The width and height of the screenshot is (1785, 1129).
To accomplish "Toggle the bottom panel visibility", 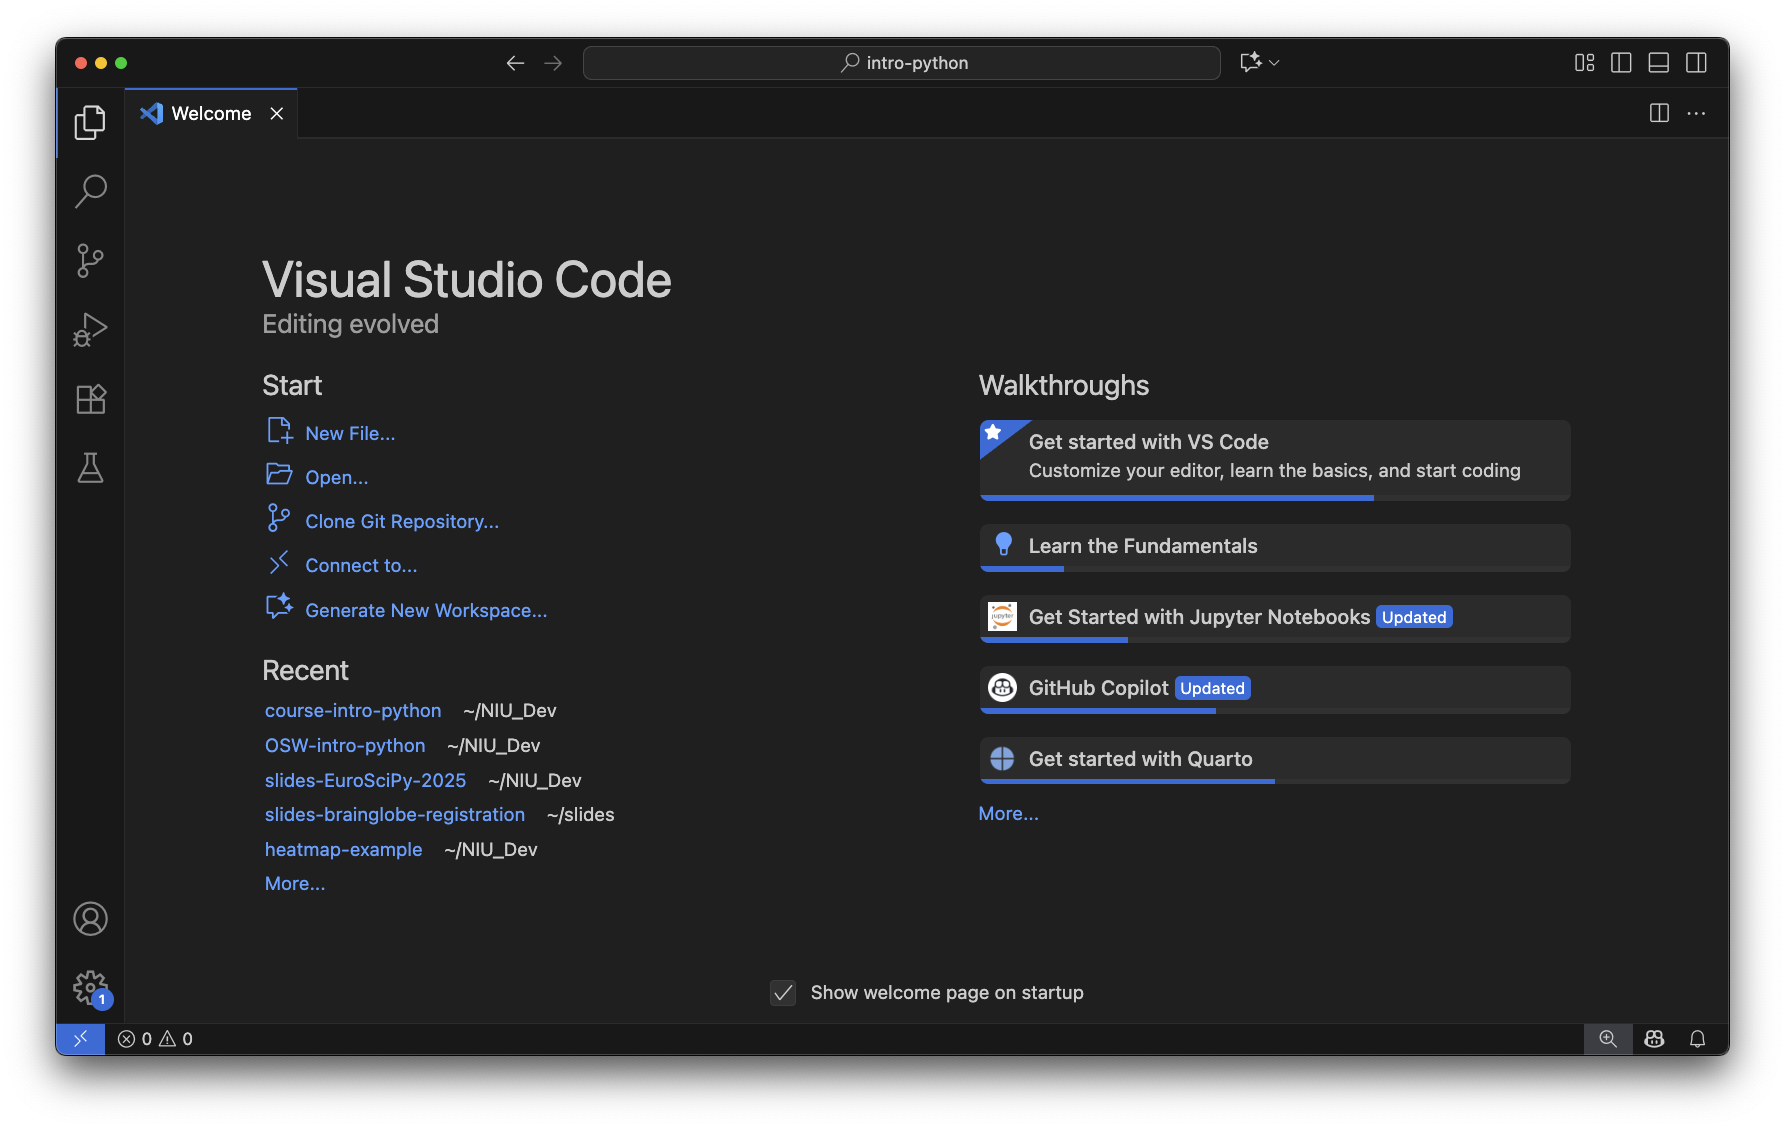I will (1658, 63).
